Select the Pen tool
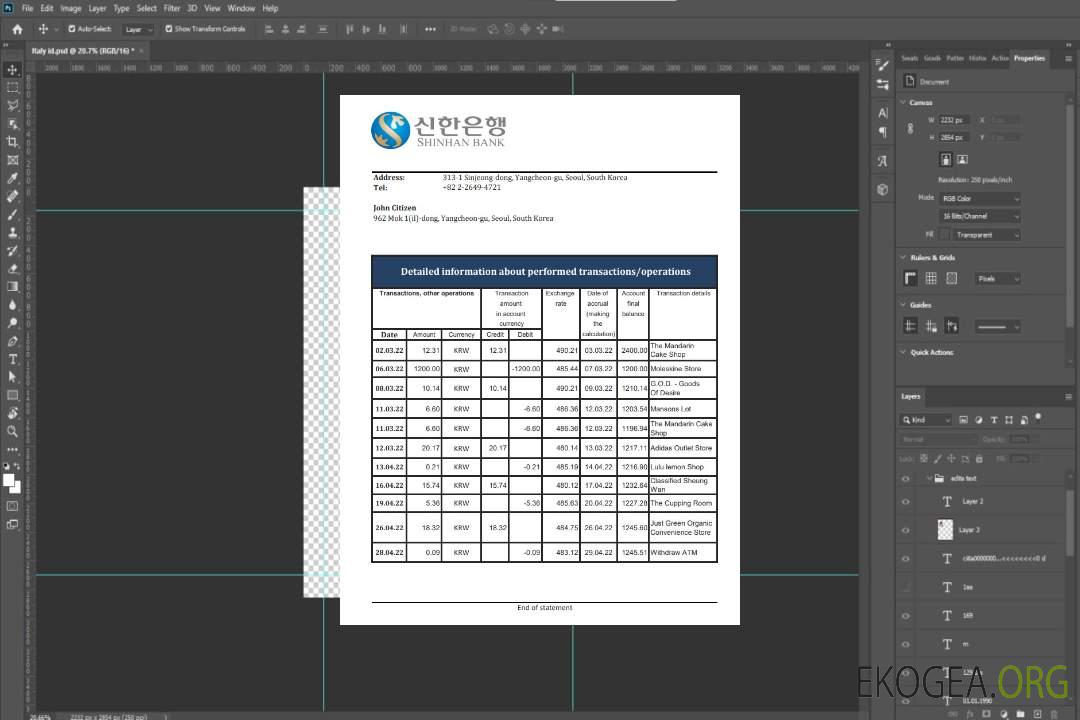The height and width of the screenshot is (720, 1080). [x=12, y=341]
